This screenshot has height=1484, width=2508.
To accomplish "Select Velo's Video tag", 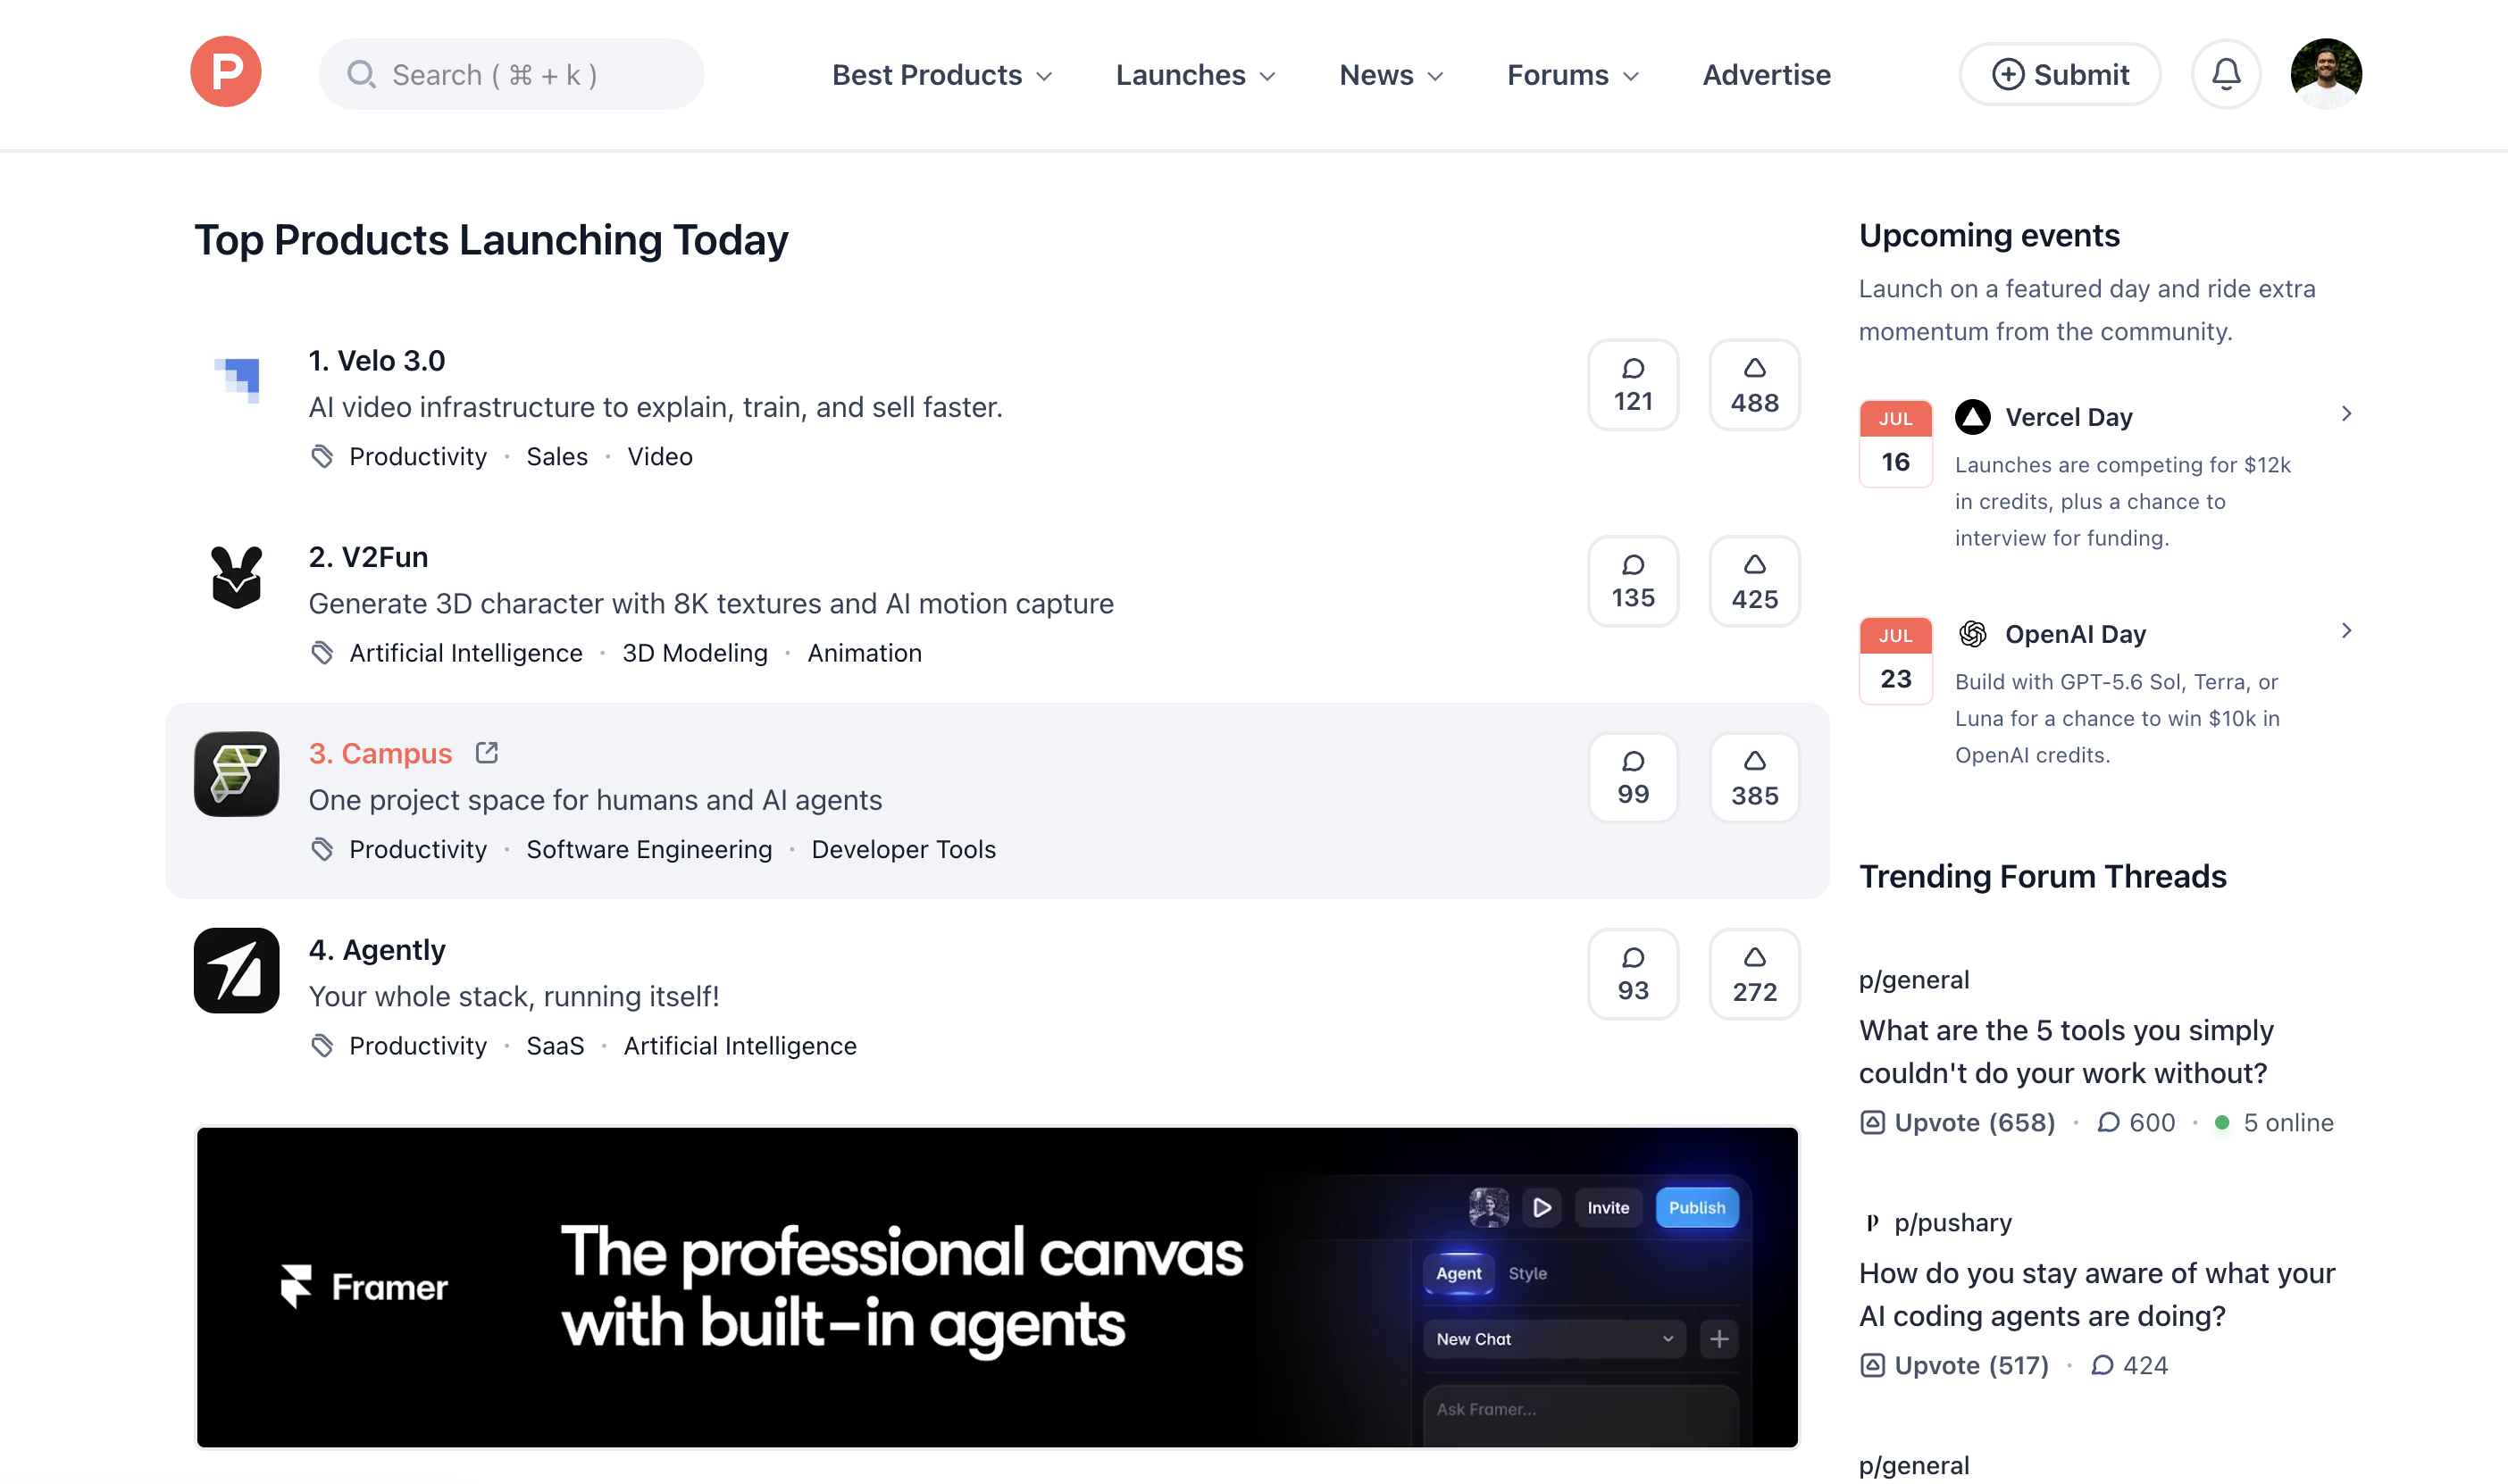I will coord(660,456).
